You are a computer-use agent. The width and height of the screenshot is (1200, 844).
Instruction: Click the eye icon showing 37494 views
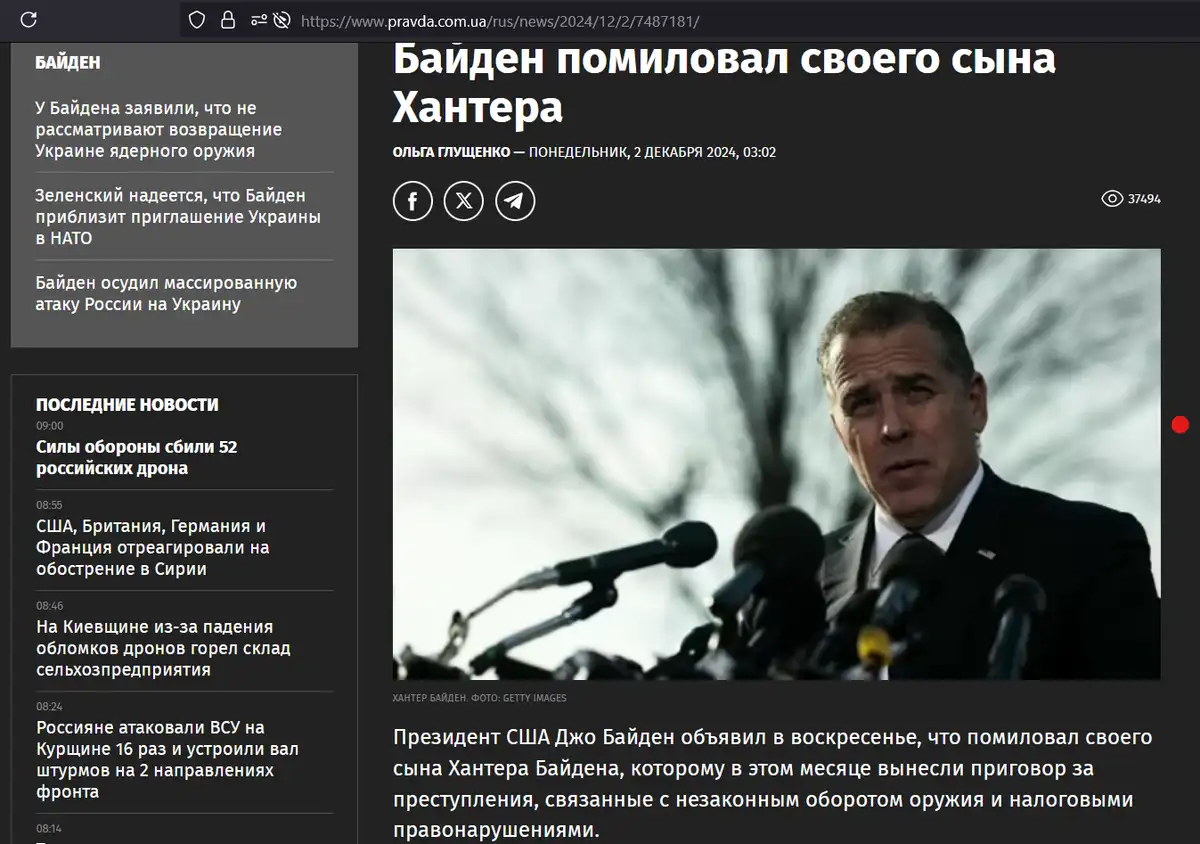tap(1111, 199)
